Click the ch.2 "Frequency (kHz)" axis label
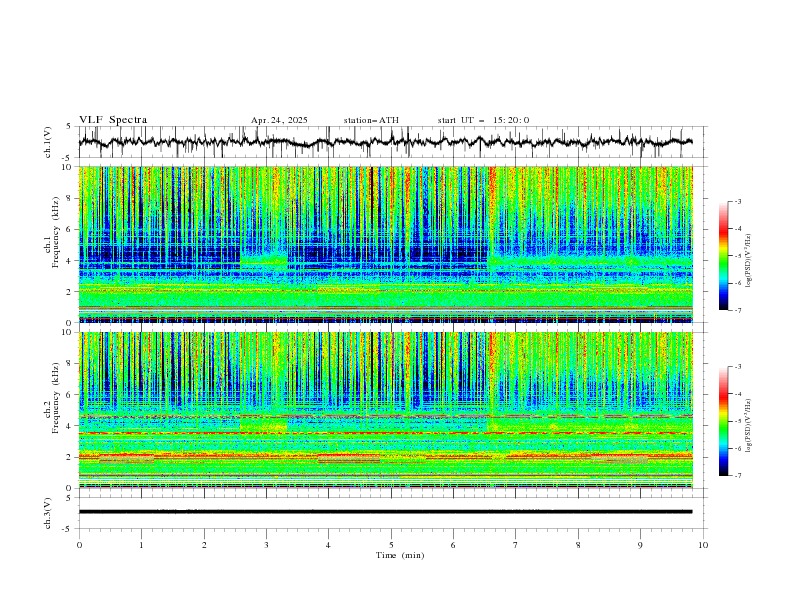Screen dimensions: 792x612 pyautogui.click(x=55, y=398)
